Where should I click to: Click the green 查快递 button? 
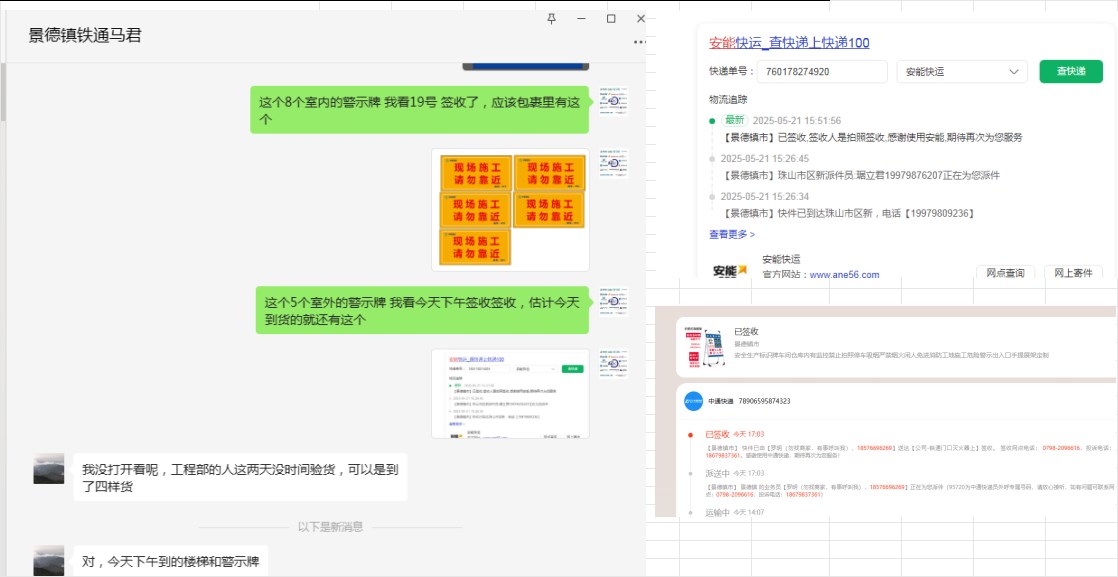coord(1071,71)
